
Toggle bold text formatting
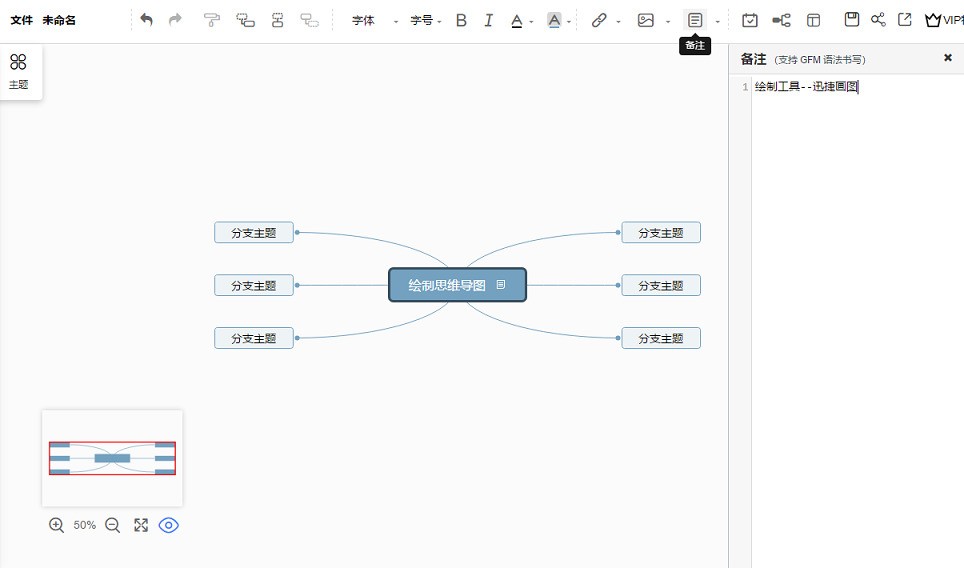coord(461,20)
